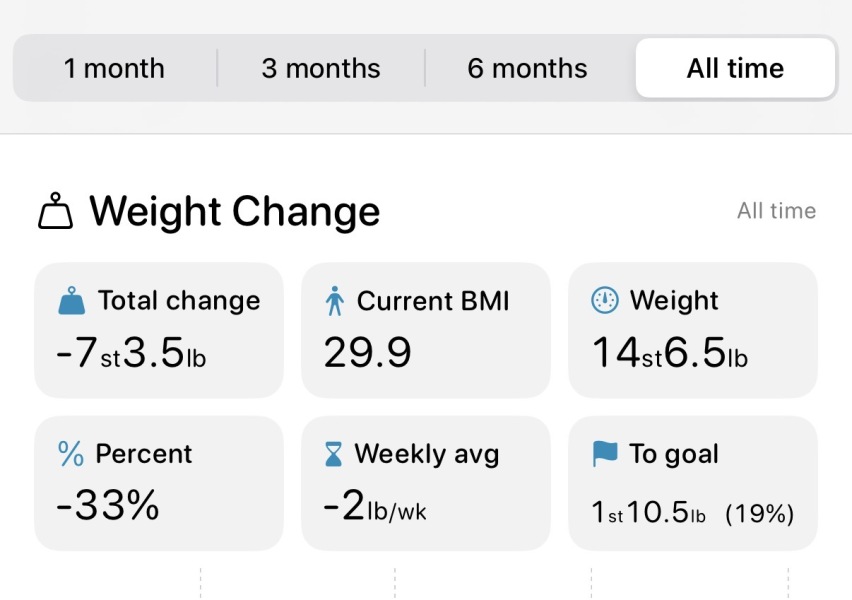Open the Current BMI 29.9 card

click(x=425, y=330)
